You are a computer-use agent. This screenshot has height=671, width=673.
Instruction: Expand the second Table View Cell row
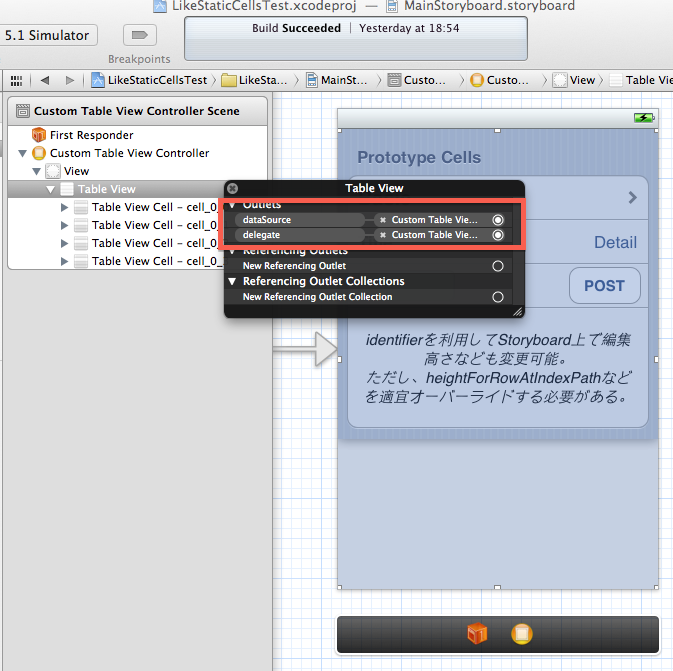[64, 225]
